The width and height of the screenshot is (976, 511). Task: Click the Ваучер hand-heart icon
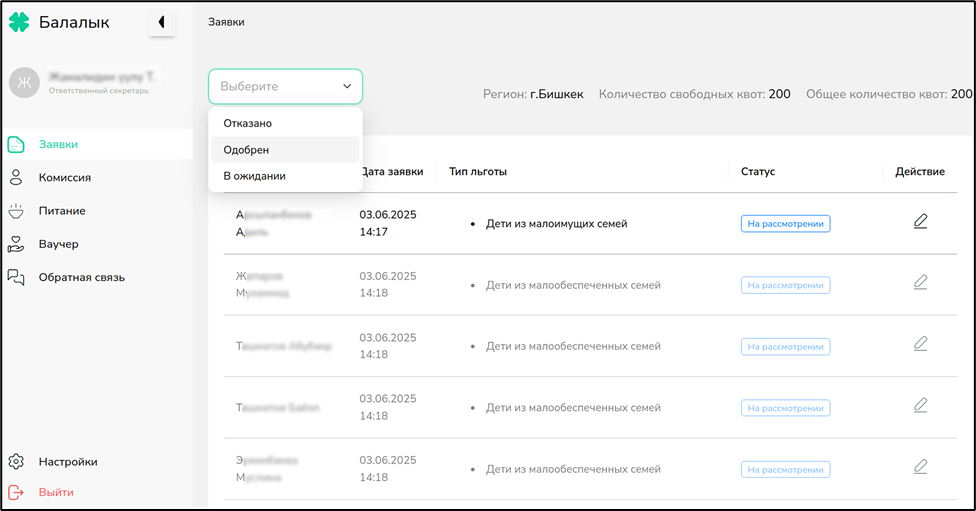tap(16, 244)
